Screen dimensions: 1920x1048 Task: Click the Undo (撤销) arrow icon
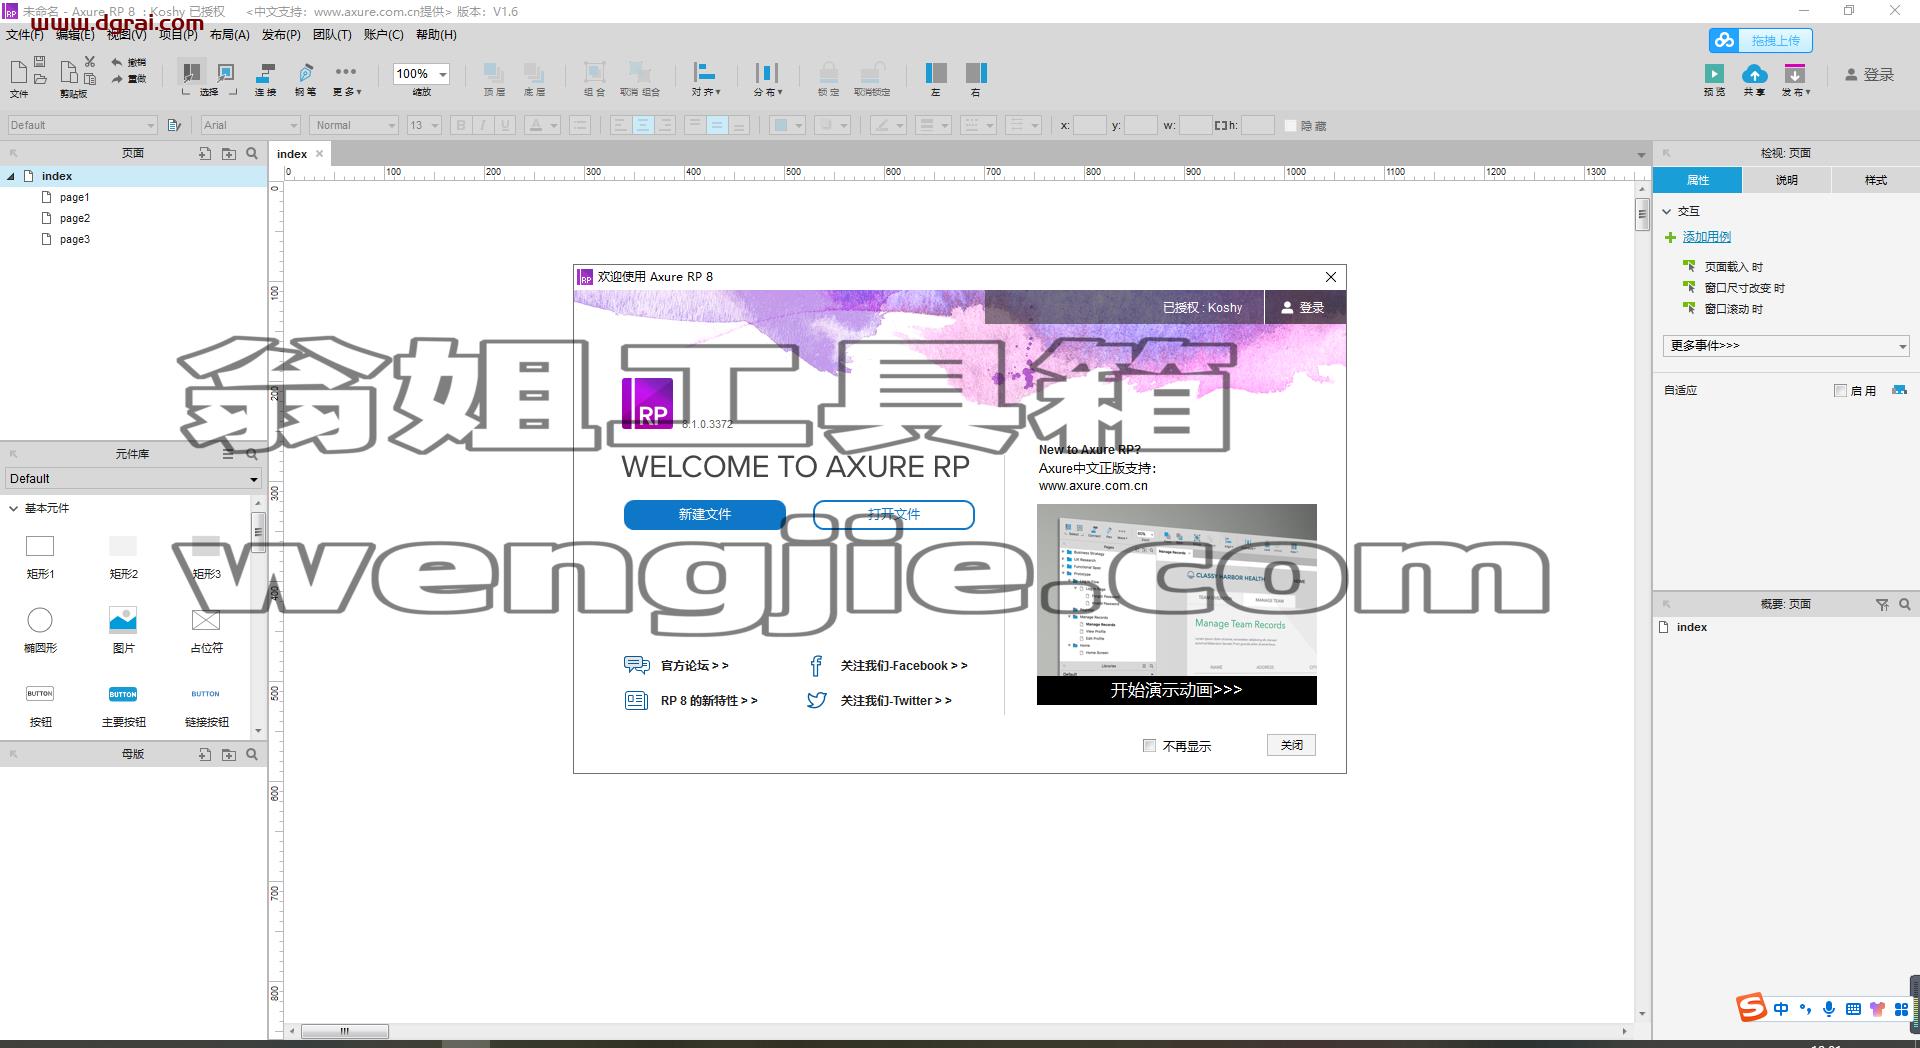pyautogui.click(x=117, y=63)
